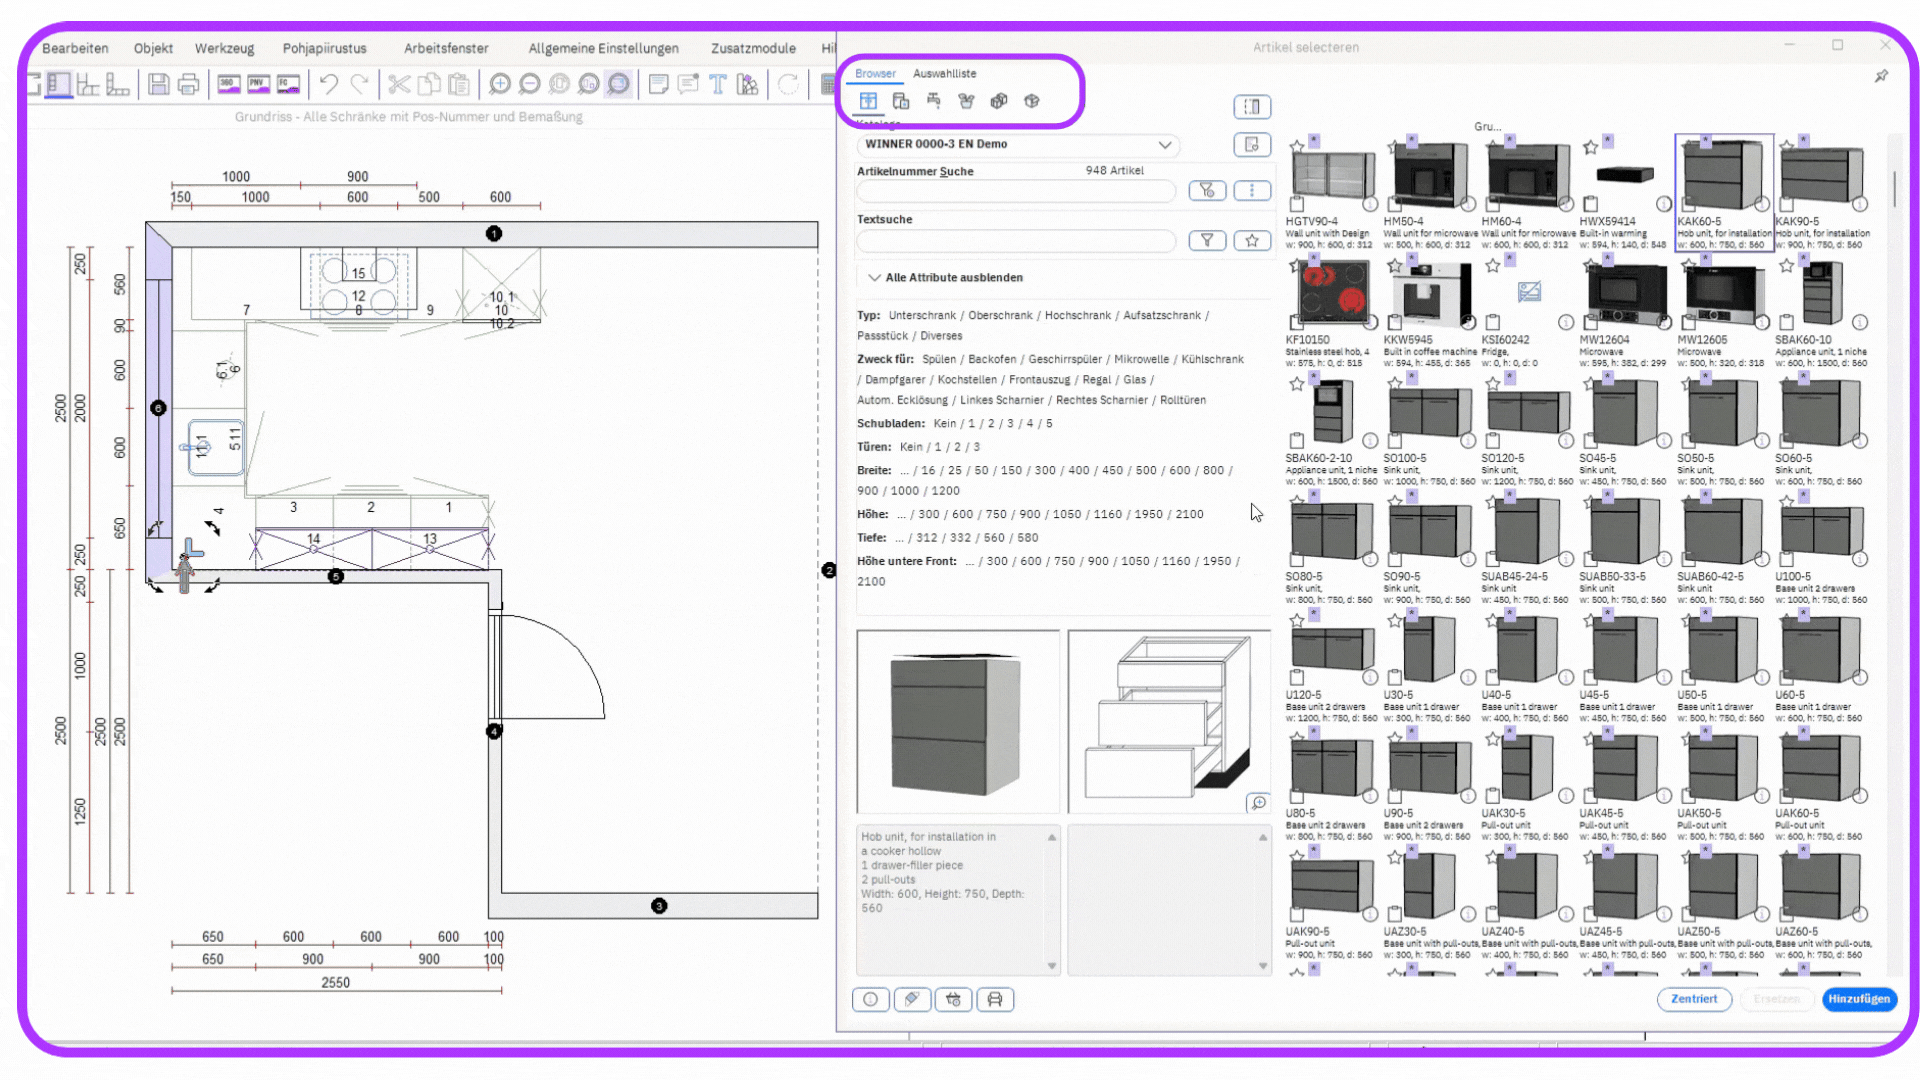Open the WINNER 0000-3 EN Demo catalog dropdown
This screenshot has width=1920, height=1080.
(x=1165, y=145)
